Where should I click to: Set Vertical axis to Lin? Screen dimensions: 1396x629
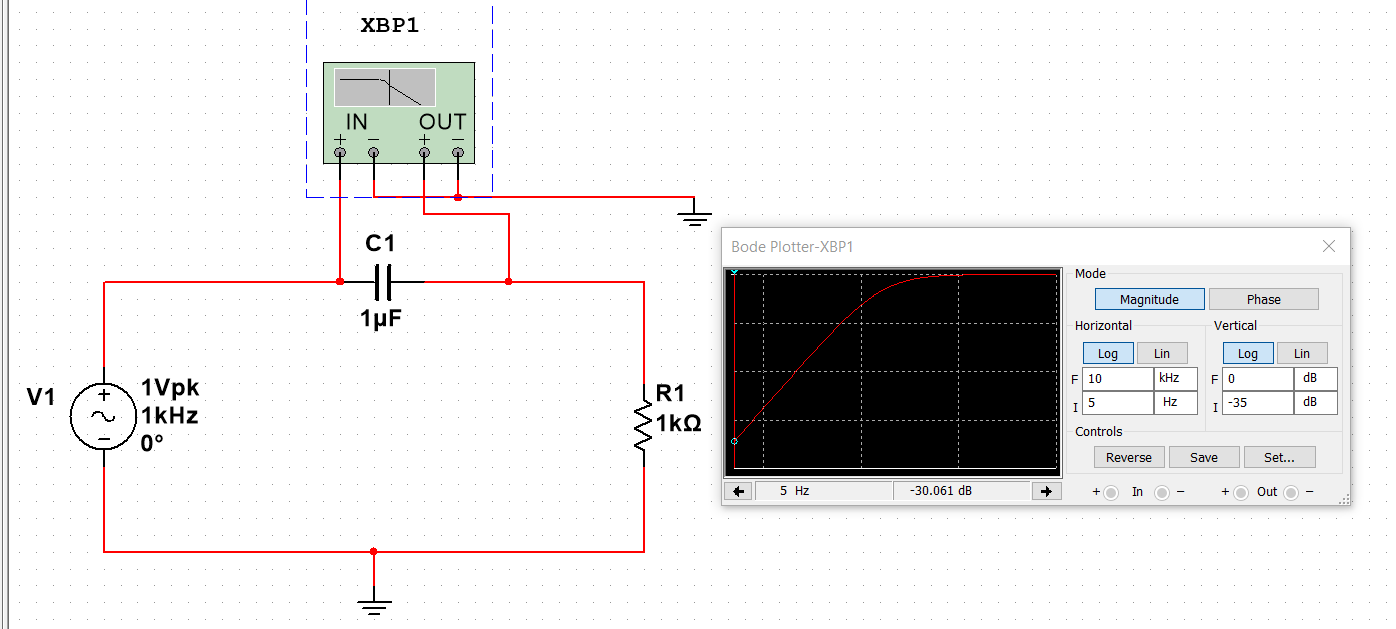[x=1301, y=353]
